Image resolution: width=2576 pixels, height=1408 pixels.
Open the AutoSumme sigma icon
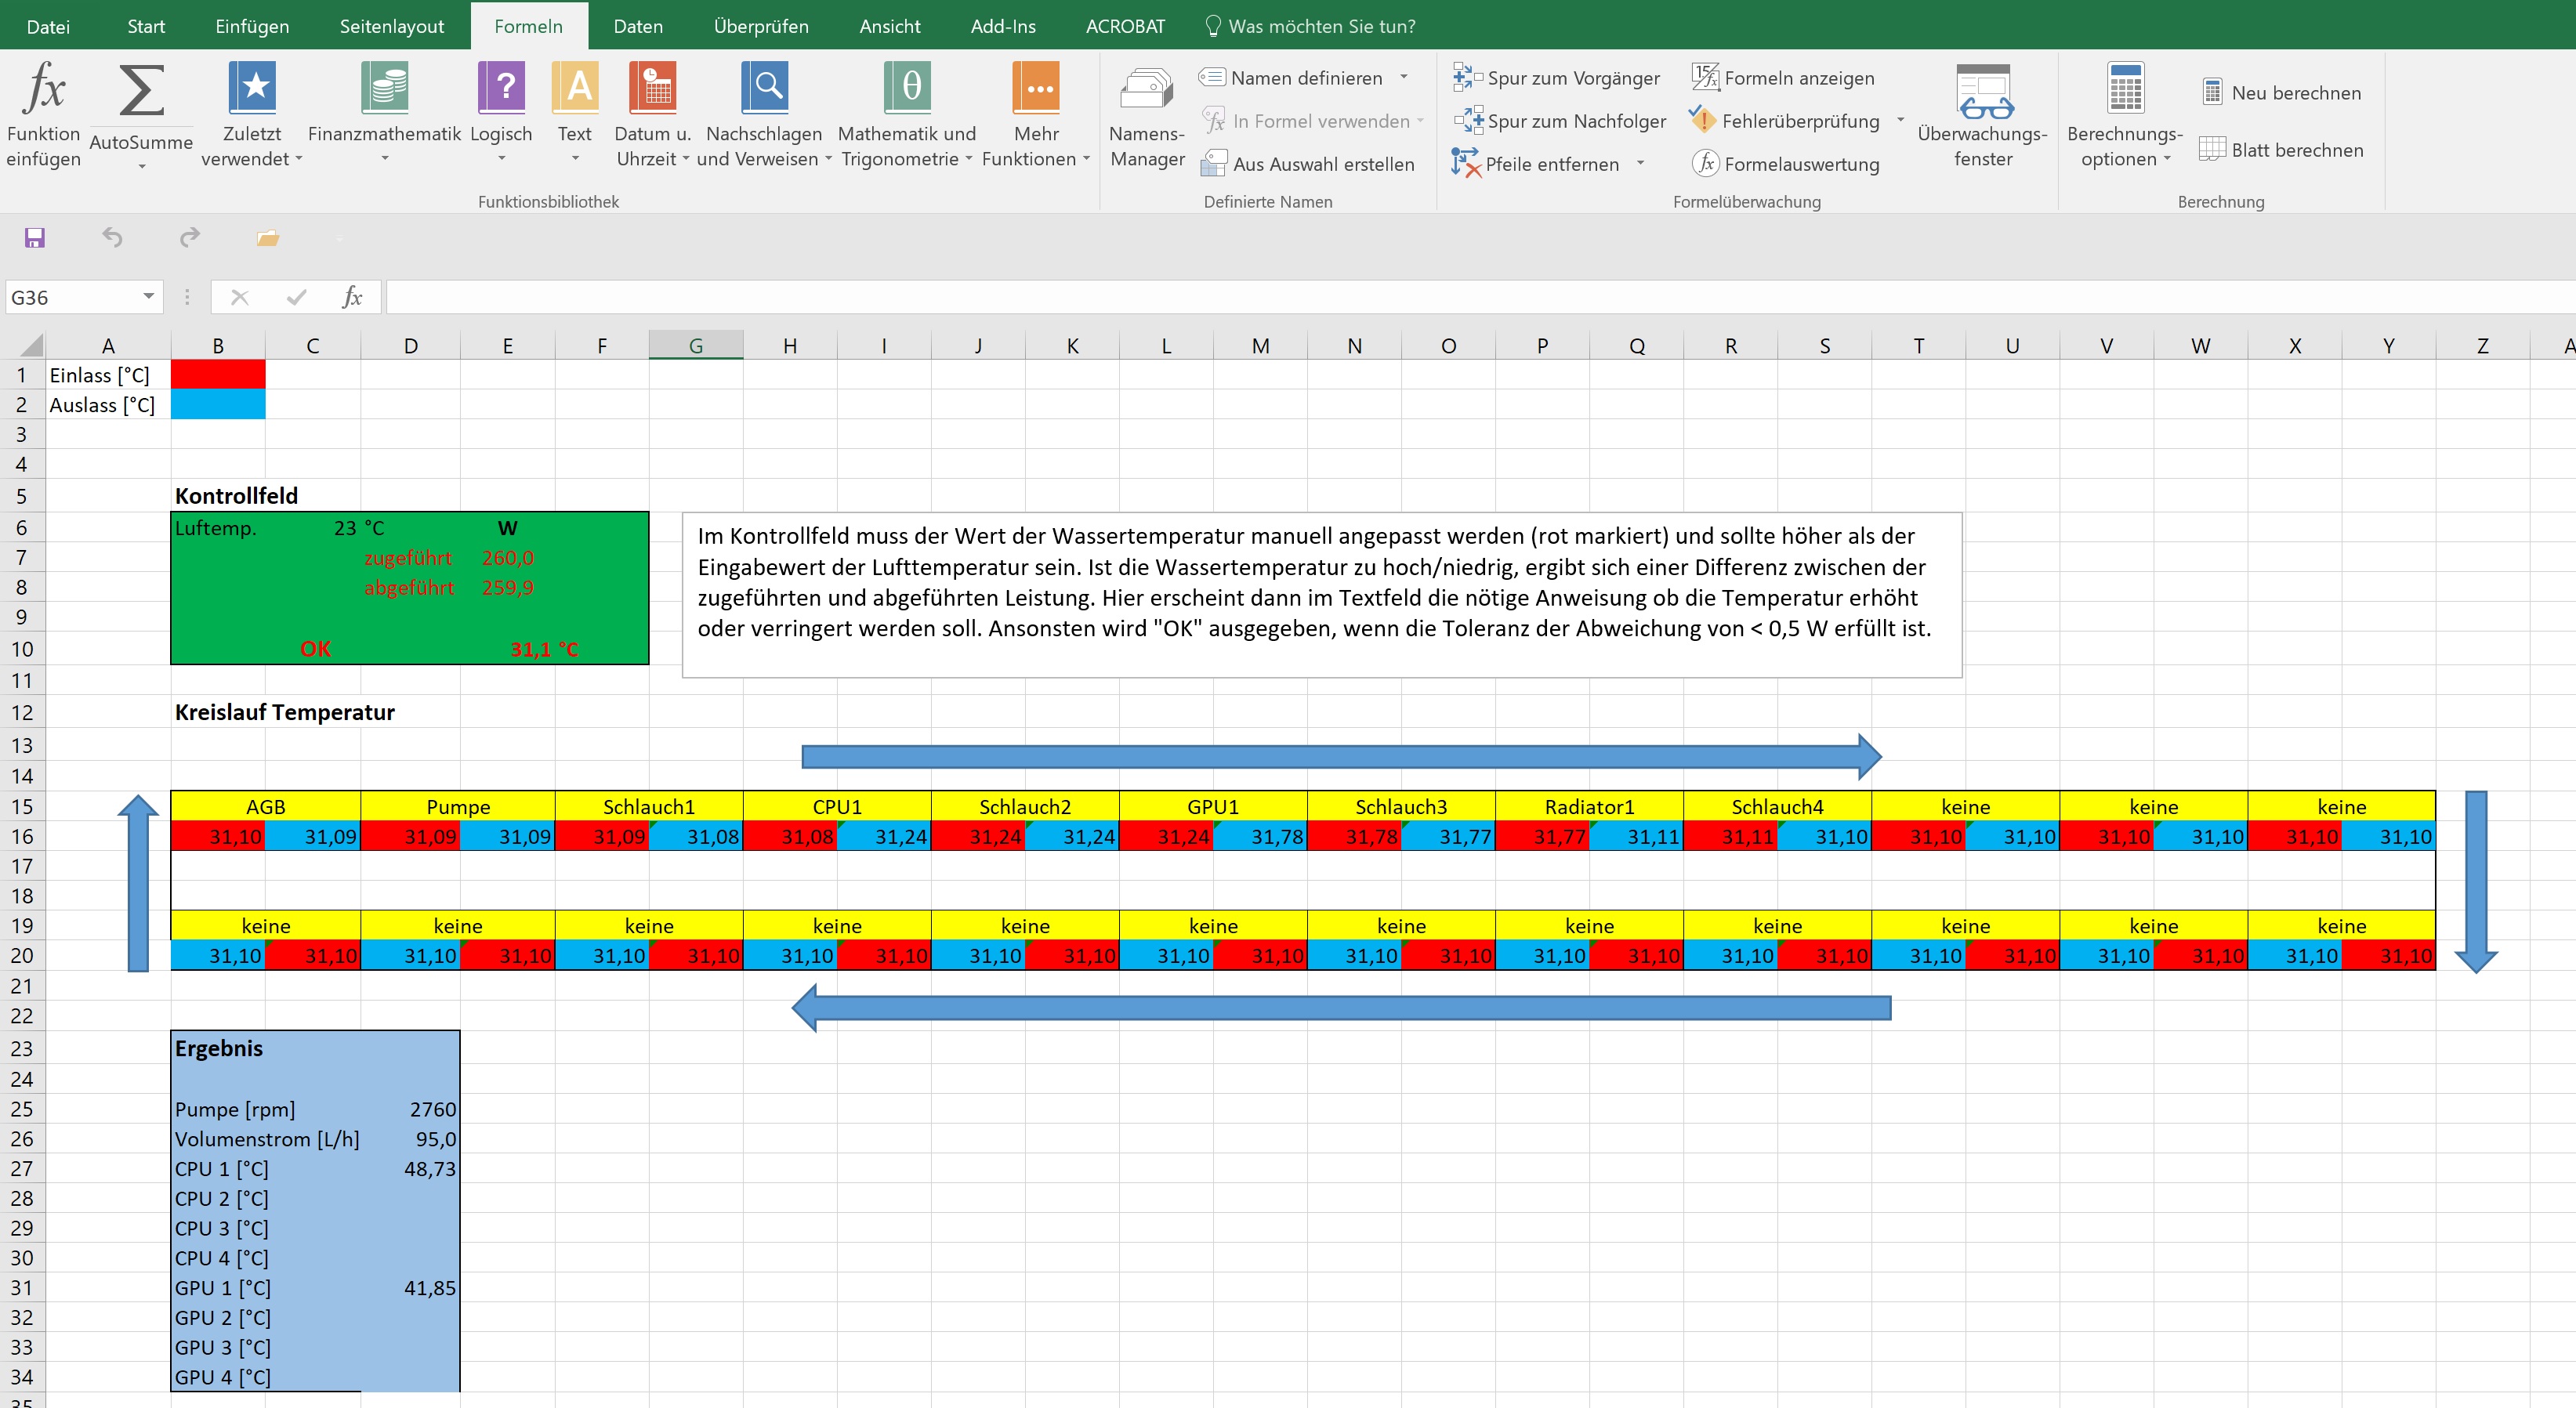(141, 91)
